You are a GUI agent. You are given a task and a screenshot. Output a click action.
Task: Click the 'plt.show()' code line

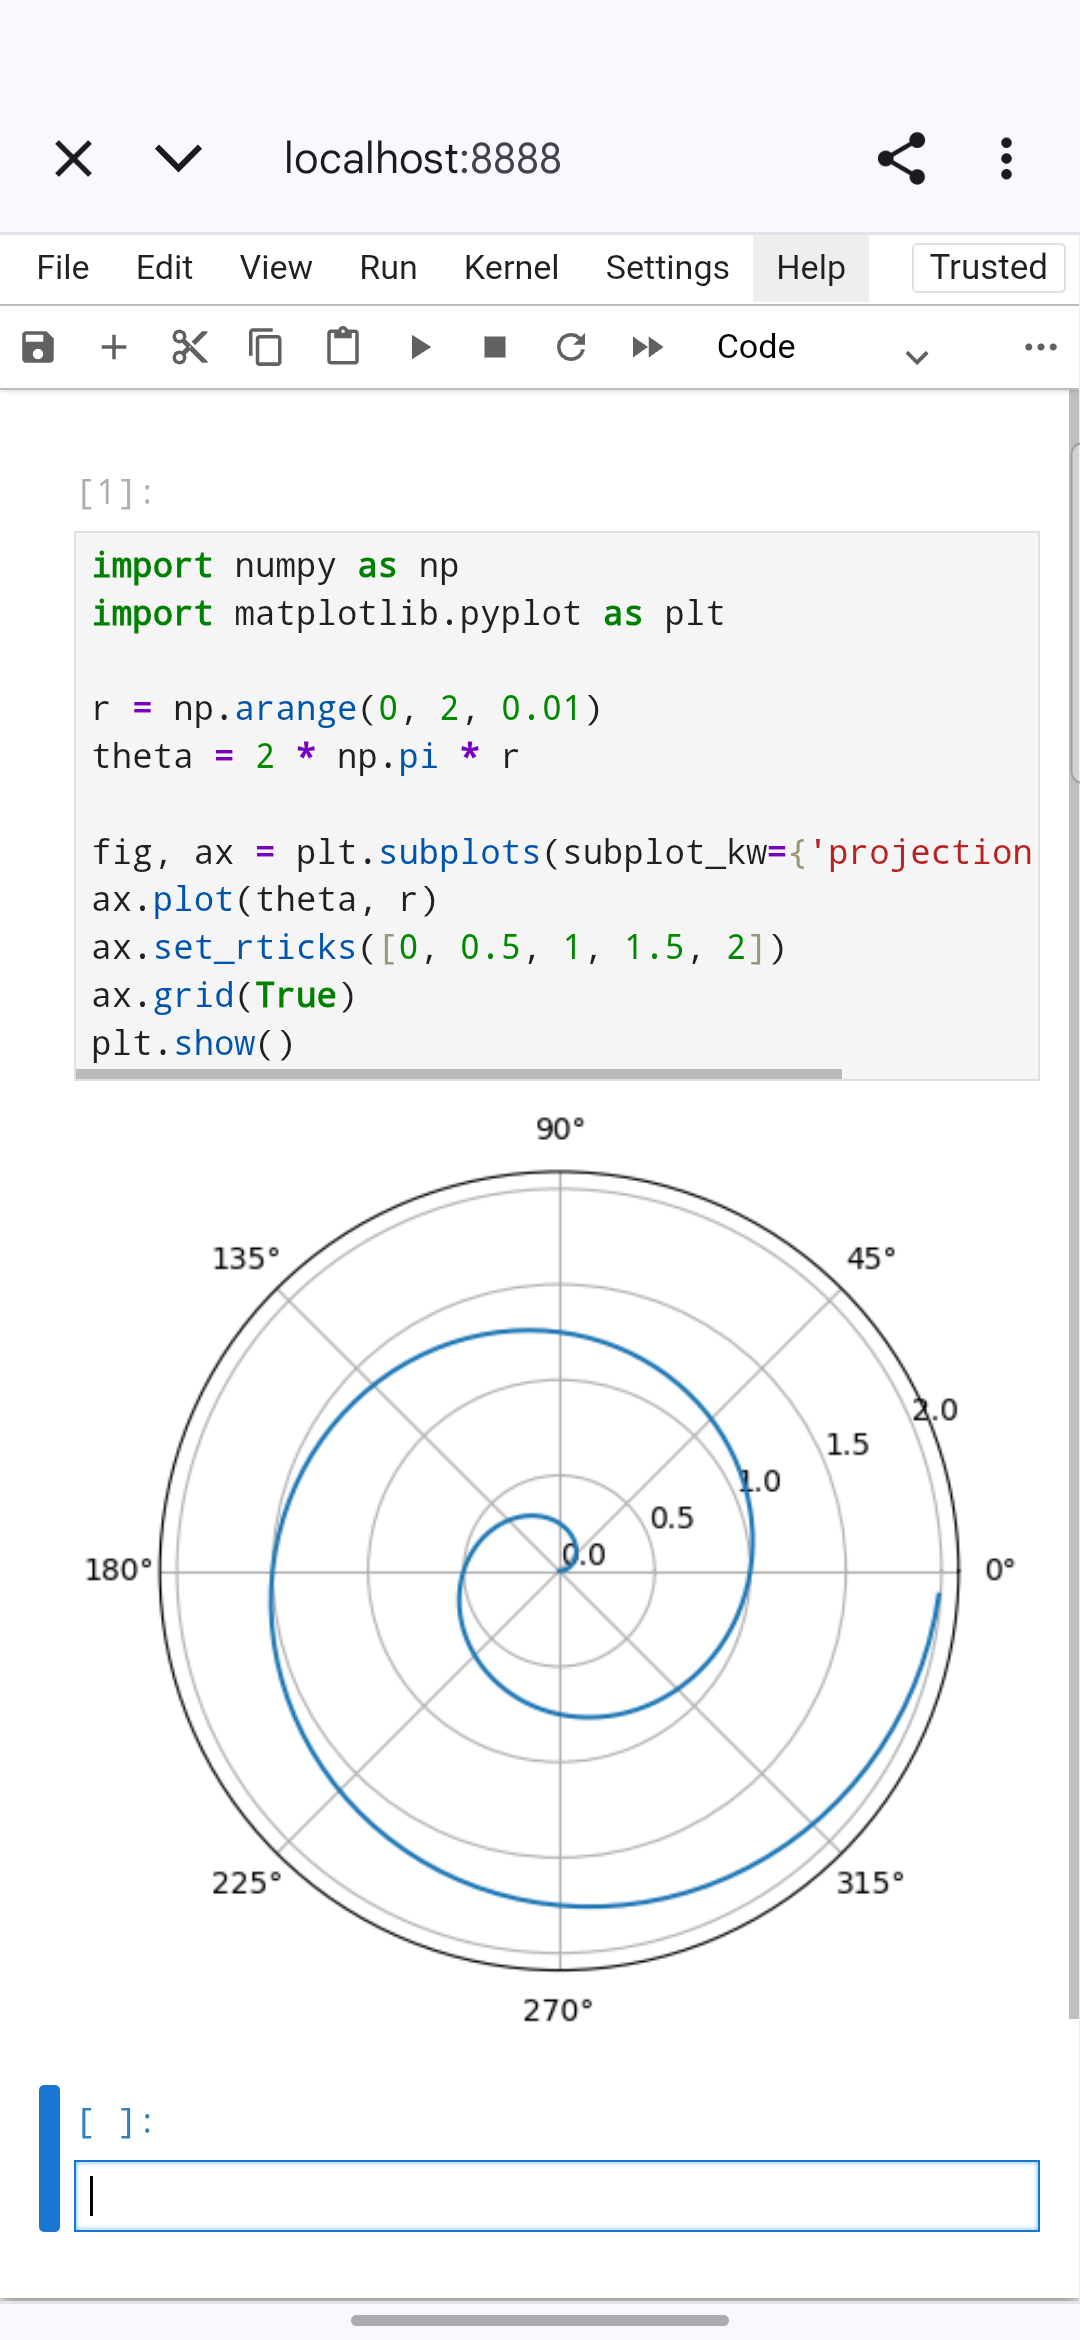coord(193,1043)
